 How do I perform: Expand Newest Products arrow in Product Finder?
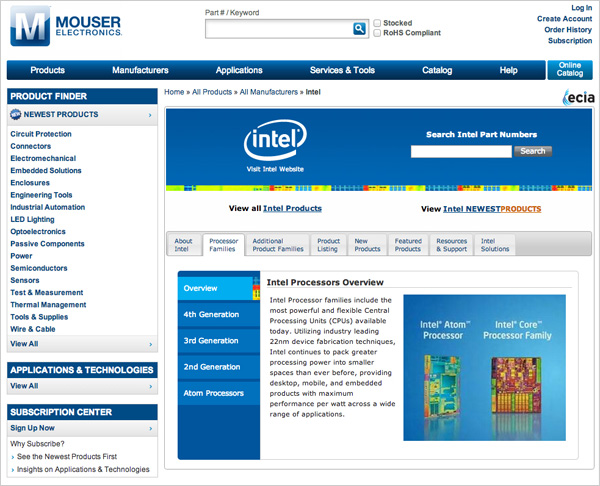click(150, 115)
